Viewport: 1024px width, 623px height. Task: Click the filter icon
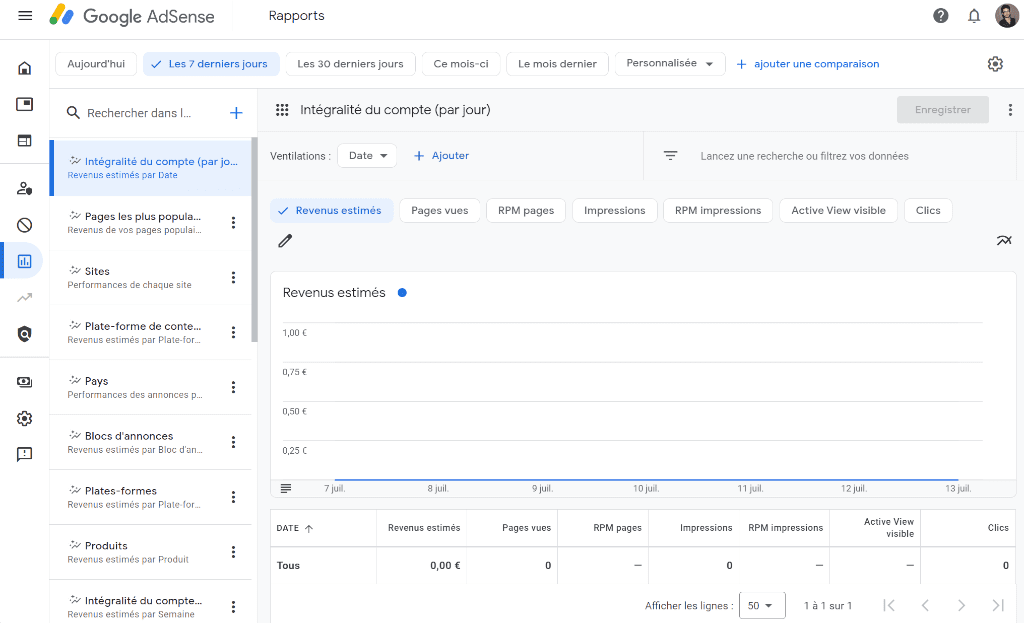(670, 156)
